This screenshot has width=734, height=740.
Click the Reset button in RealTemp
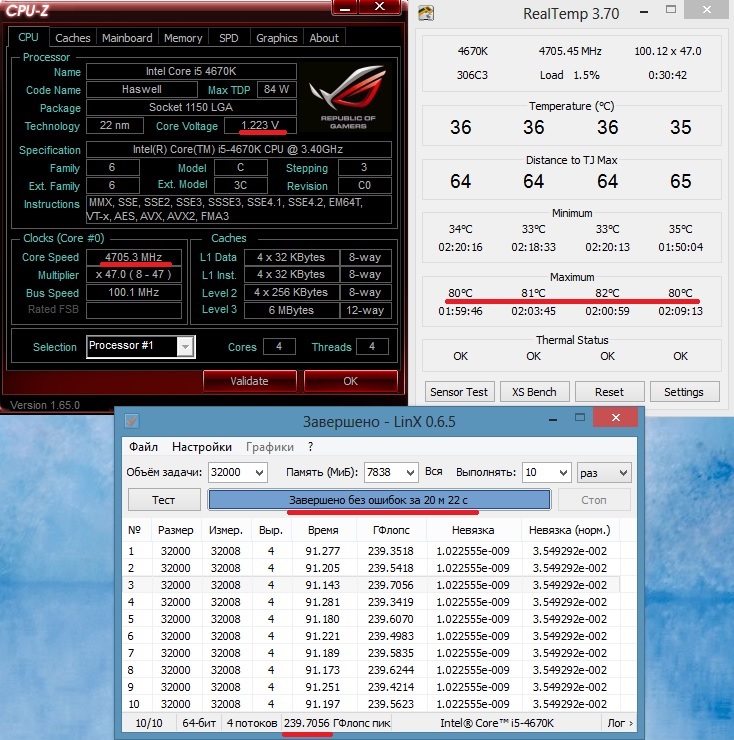[x=609, y=392]
